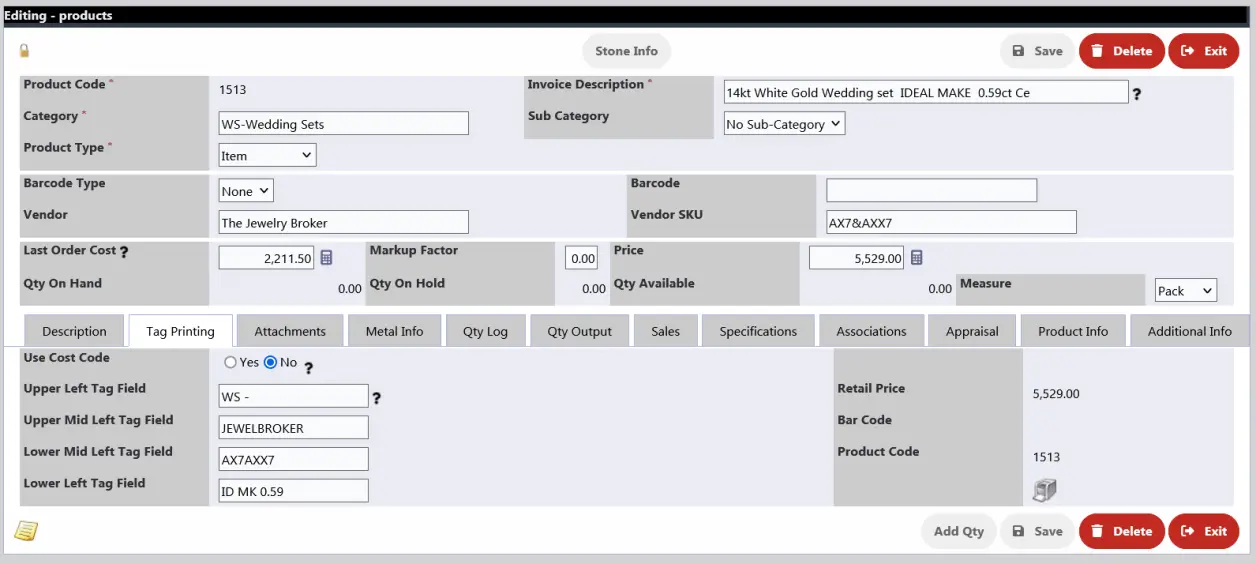
Task: Click the Stone Info button
Action: tap(627, 51)
